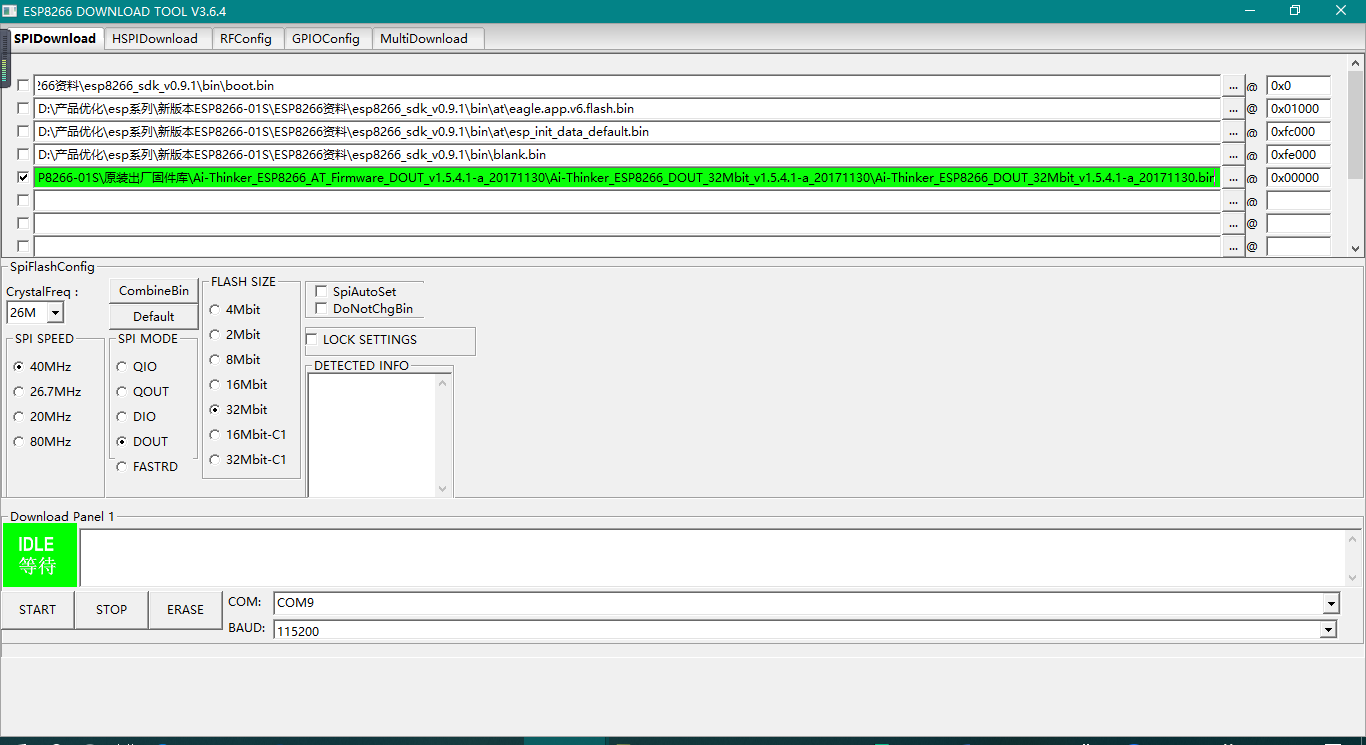1366x745 pixels.
Task: Click the file list scrollbar up arrow
Action: coord(1355,64)
